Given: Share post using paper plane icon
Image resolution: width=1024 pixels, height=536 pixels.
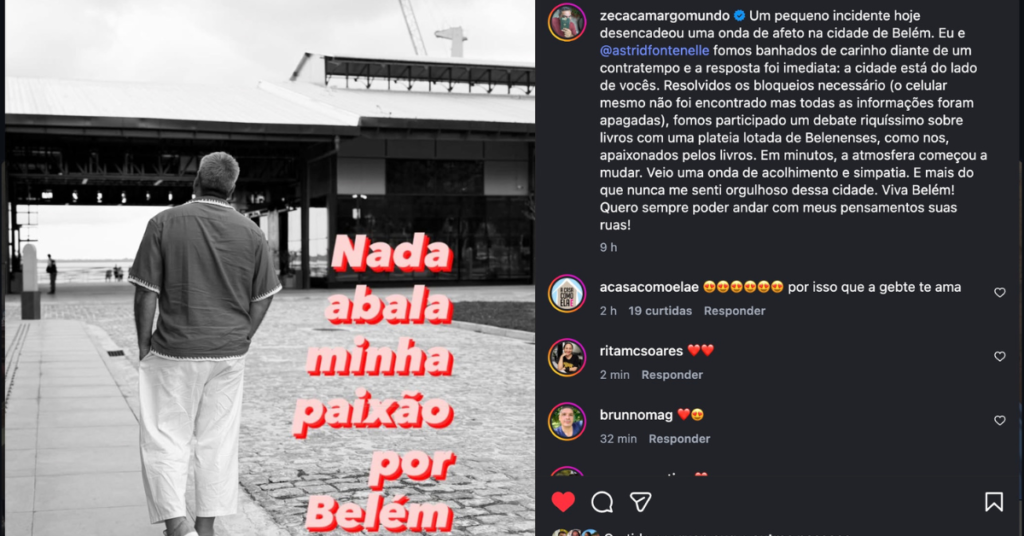Looking at the screenshot, I should [x=640, y=501].
